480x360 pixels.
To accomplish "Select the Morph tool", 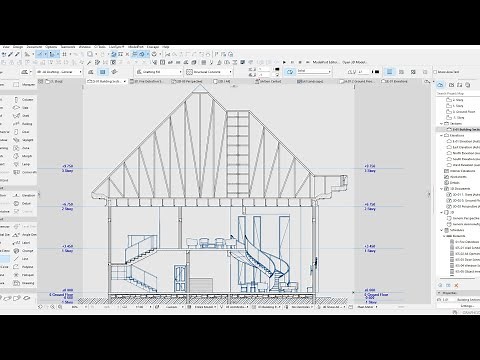I will [23, 156].
